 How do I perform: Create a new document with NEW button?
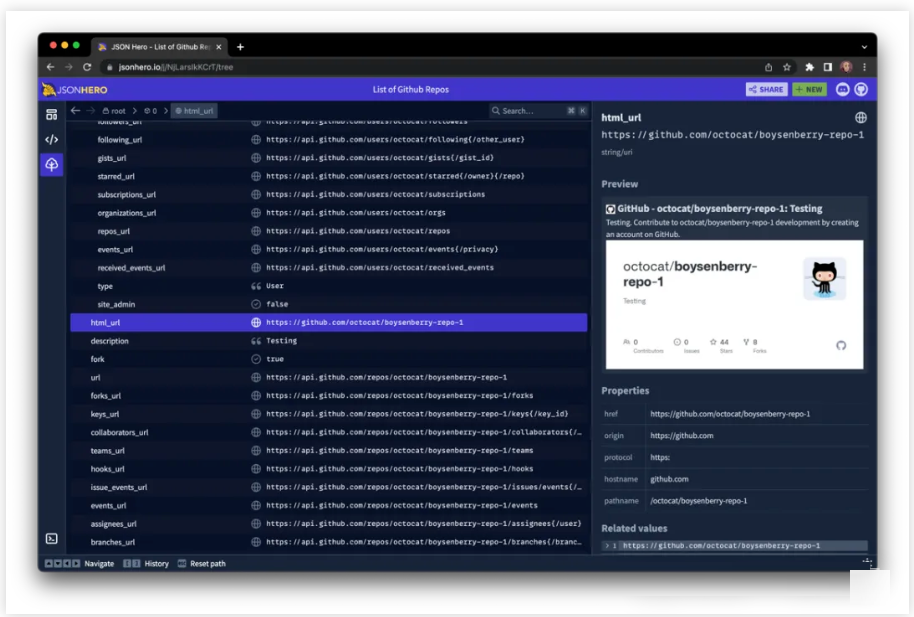809,89
